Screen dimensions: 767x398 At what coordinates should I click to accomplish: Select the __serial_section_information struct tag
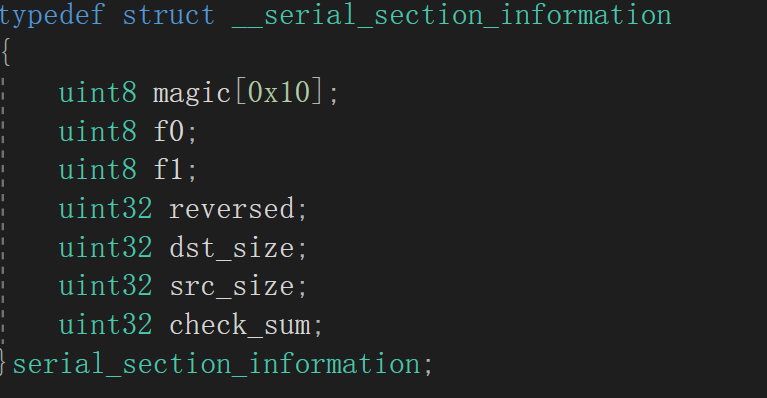point(451,15)
